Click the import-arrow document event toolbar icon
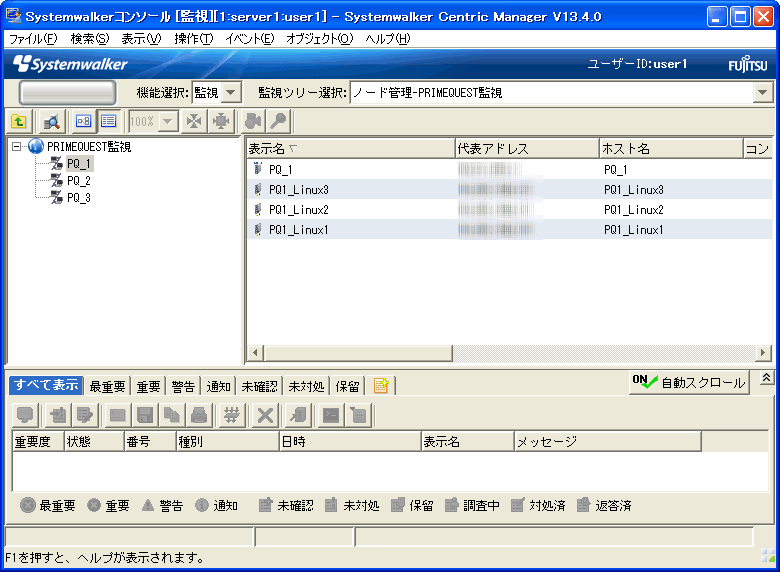Viewport: 780px width, 572px height. click(58, 415)
